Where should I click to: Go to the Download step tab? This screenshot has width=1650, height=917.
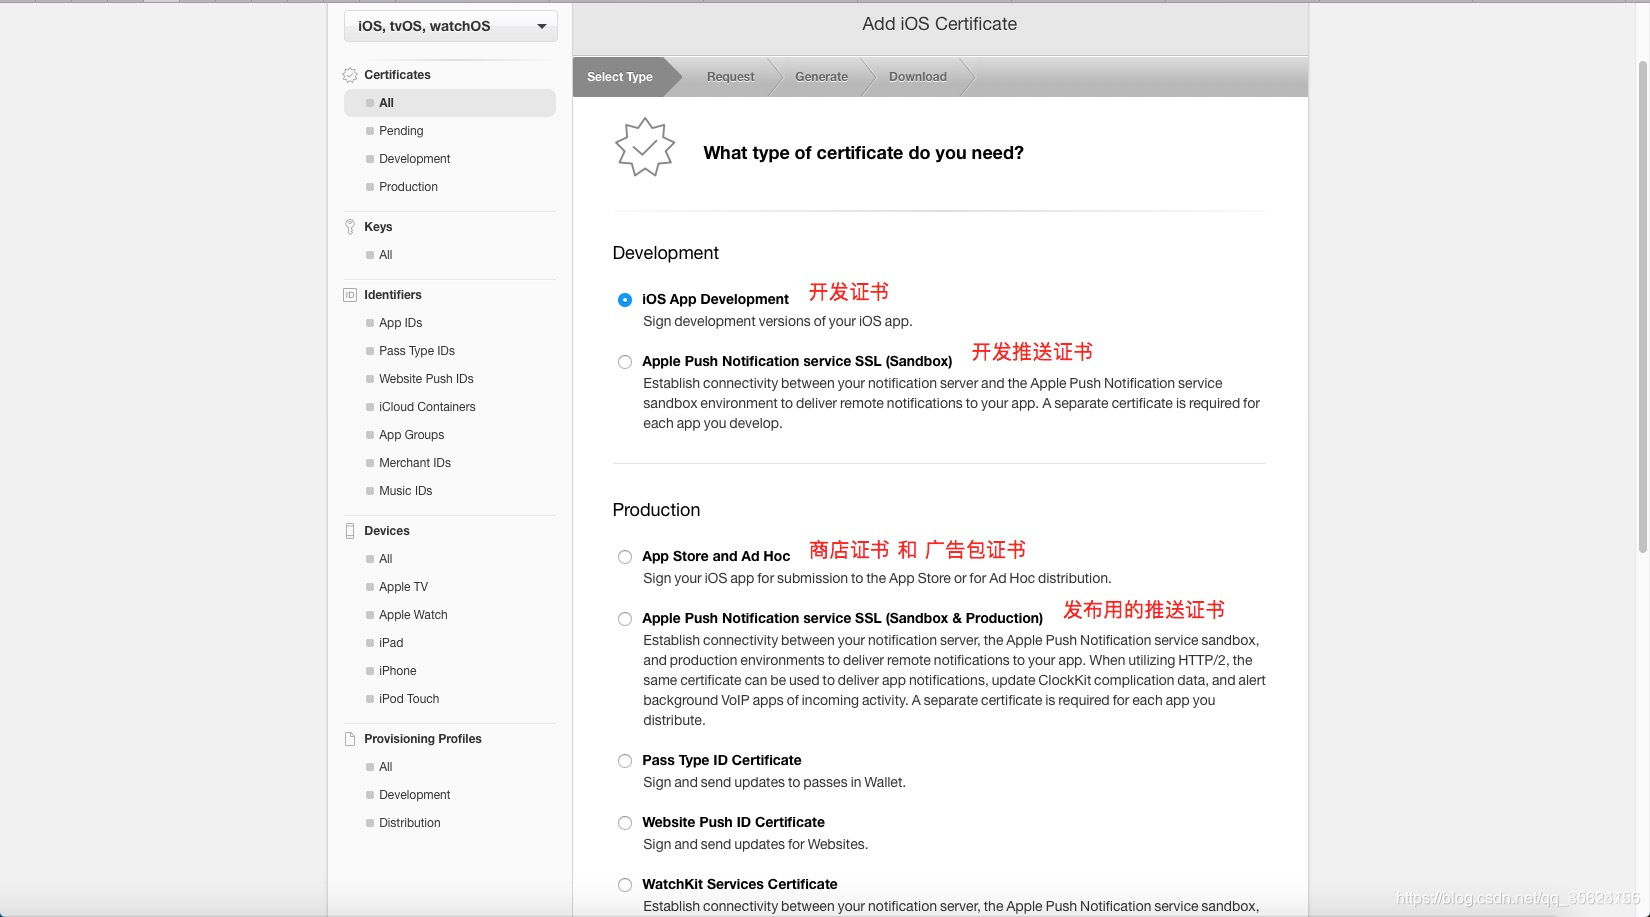pyautogui.click(x=918, y=77)
